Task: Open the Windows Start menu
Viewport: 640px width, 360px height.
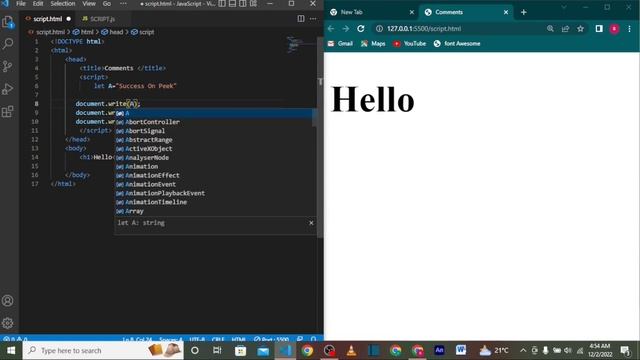Action: tap(11, 351)
